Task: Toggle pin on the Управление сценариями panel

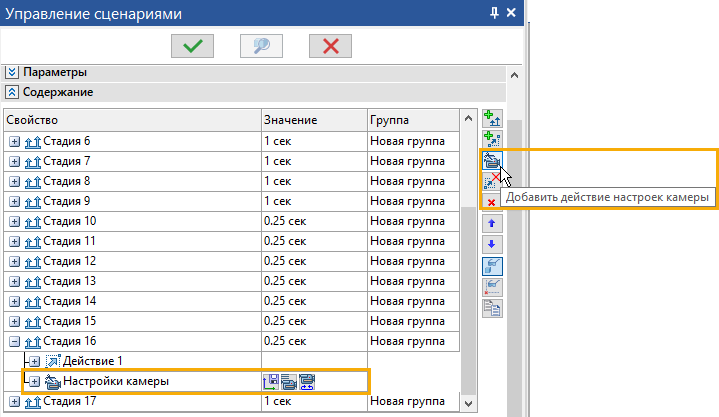Action: (x=494, y=12)
